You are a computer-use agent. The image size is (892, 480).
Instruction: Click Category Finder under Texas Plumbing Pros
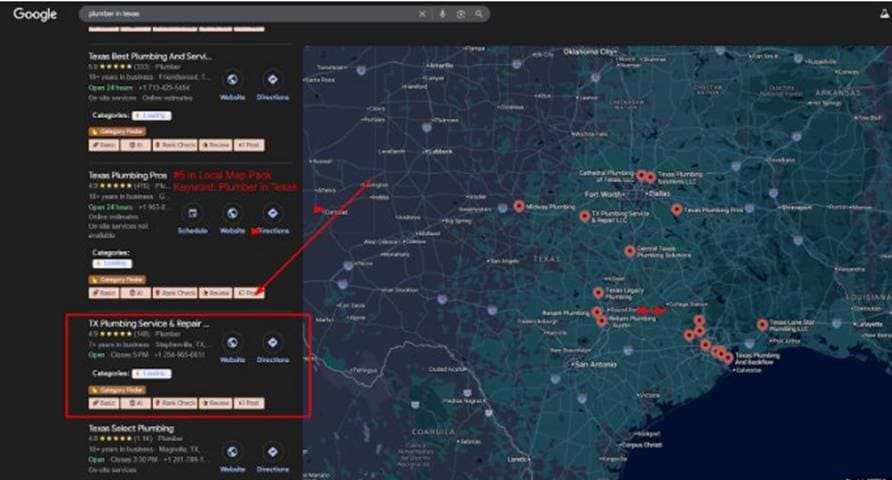(117, 280)
